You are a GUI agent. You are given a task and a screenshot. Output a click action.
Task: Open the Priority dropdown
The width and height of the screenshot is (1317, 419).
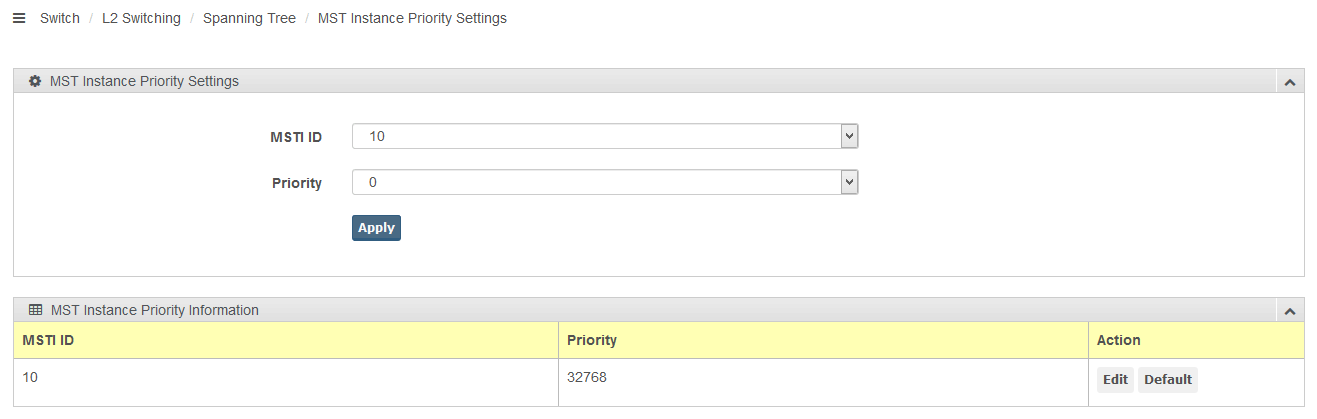[605, 182]
